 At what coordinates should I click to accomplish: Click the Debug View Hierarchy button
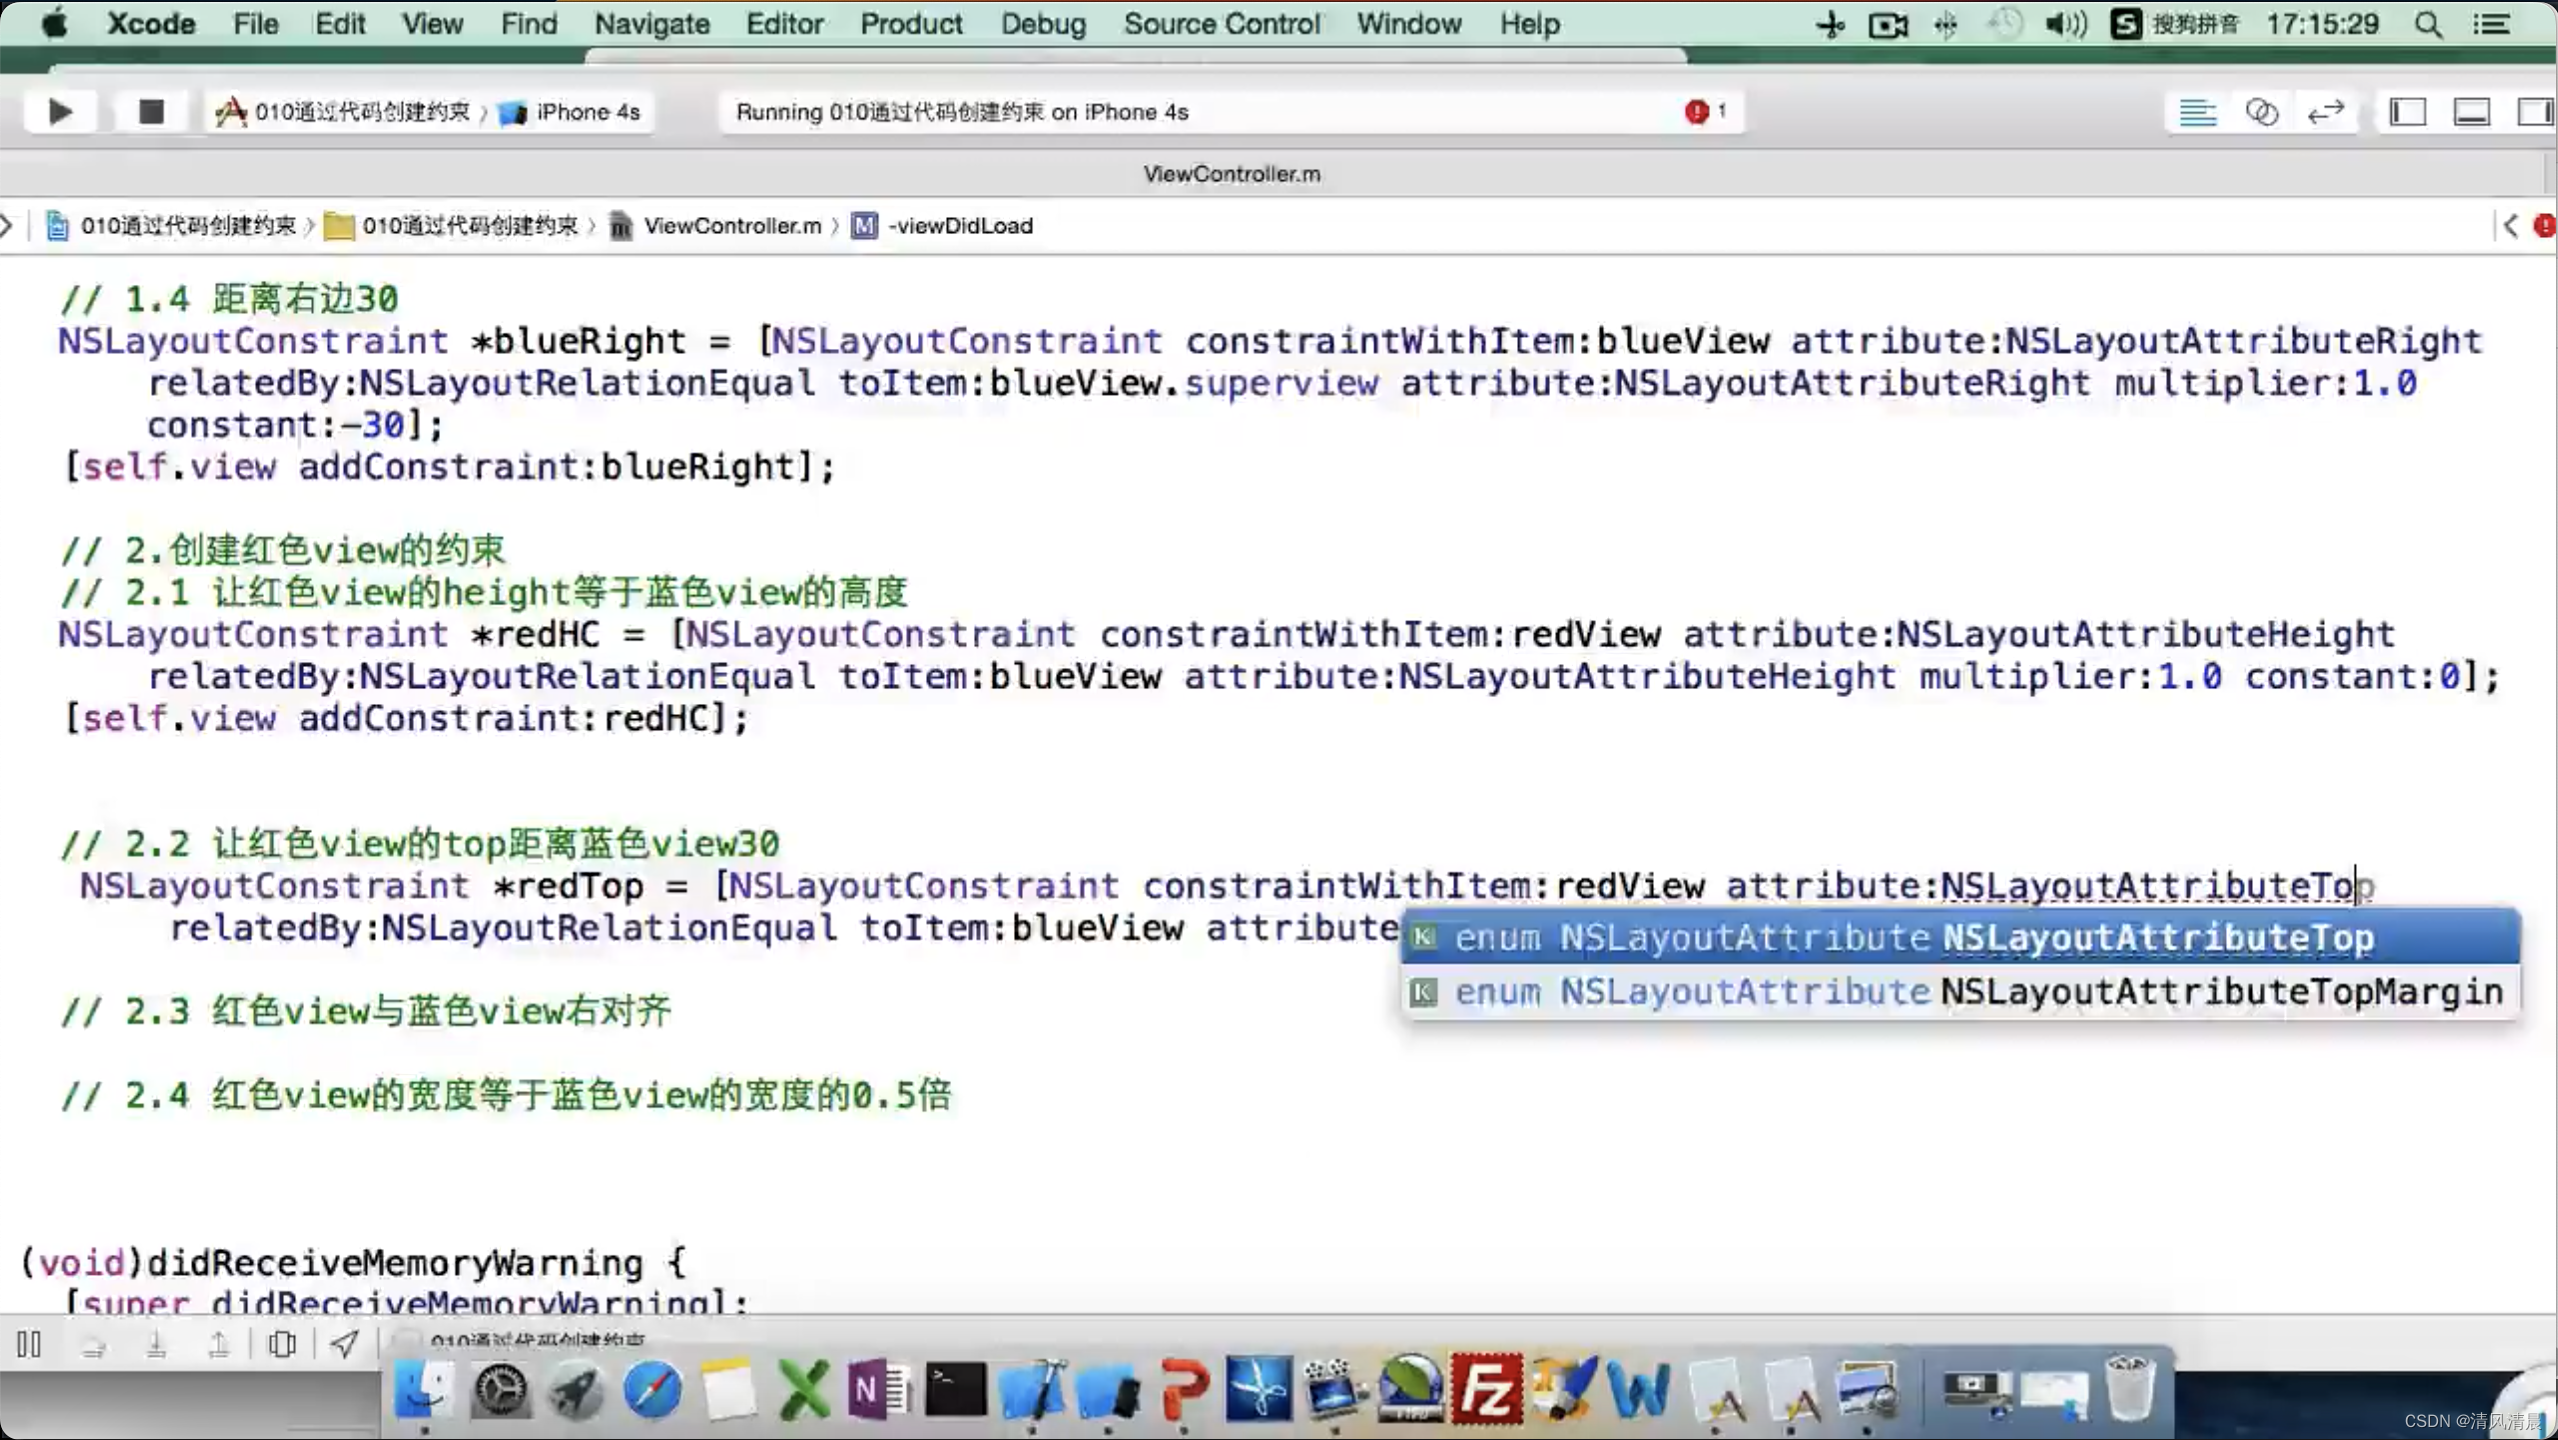282,1344
